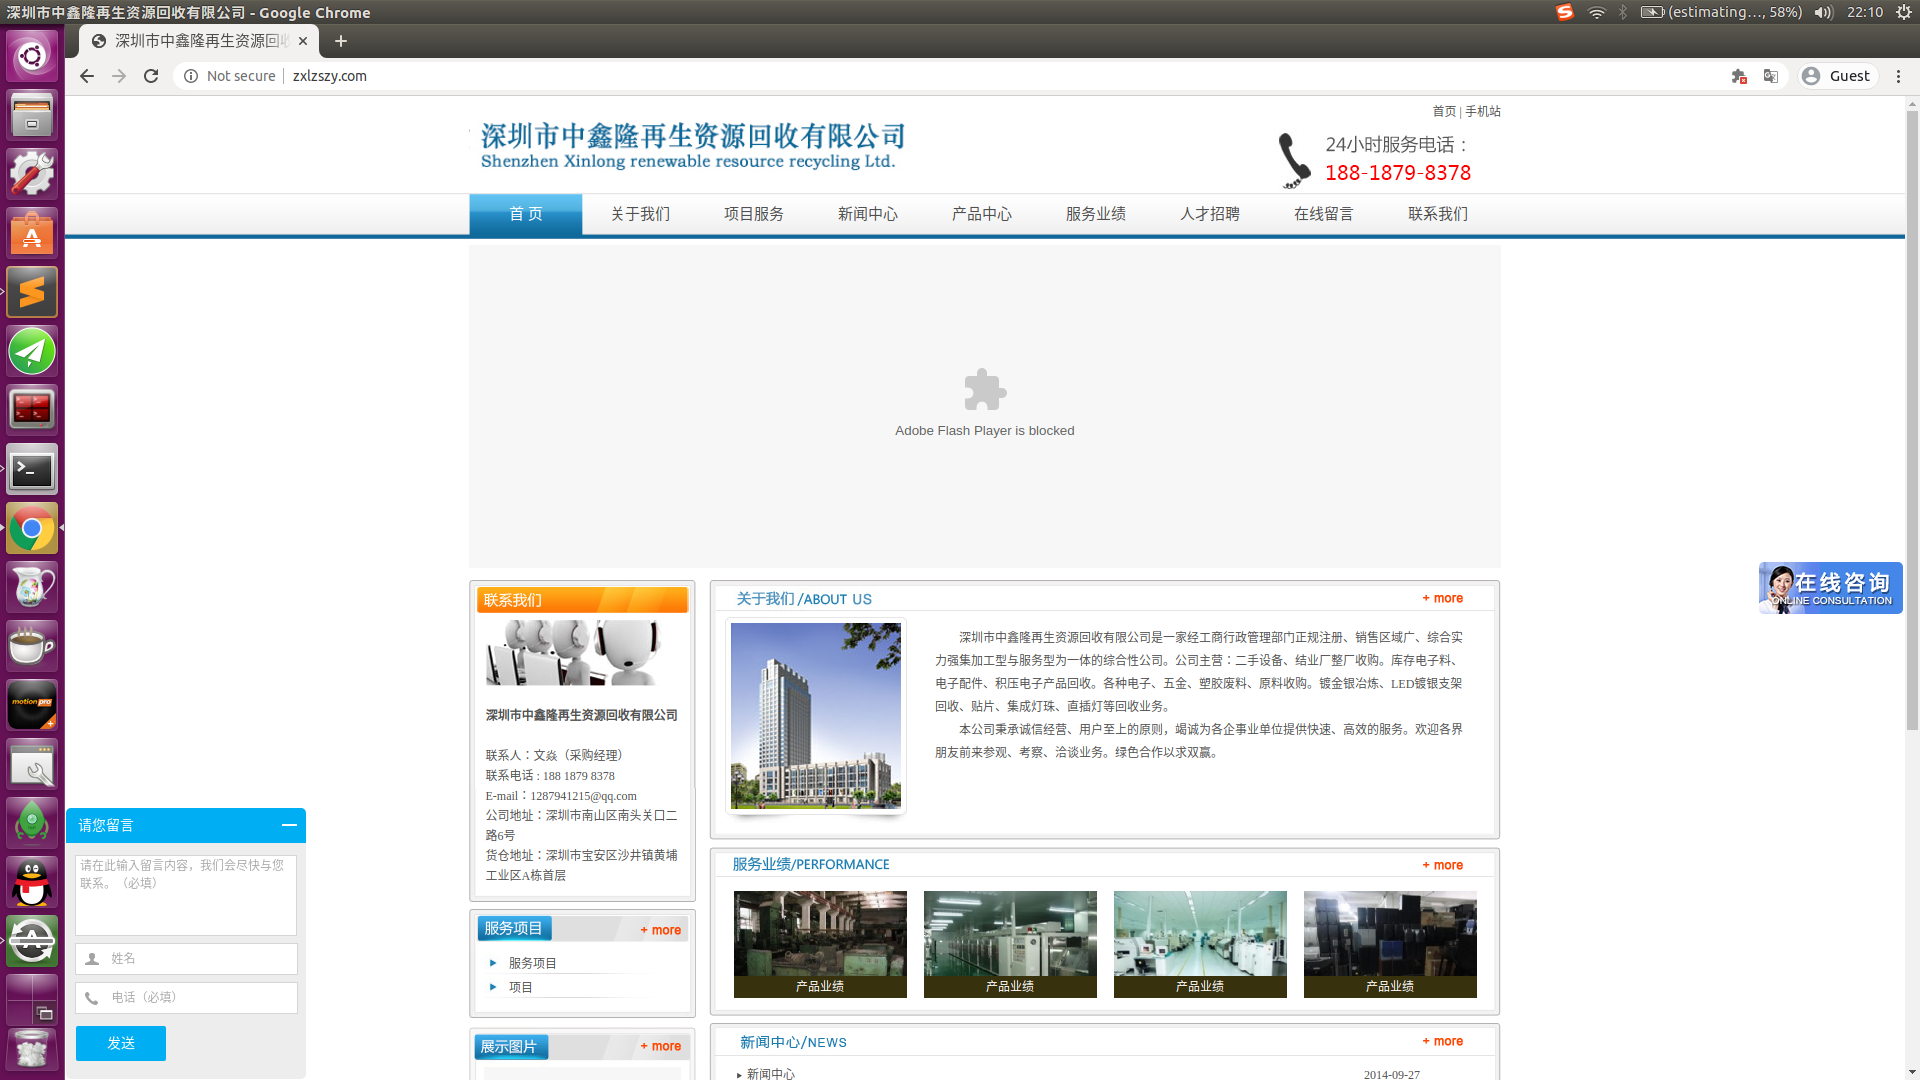
Task: Select the 产品中心 navigation tab
Action: (981, 214)
